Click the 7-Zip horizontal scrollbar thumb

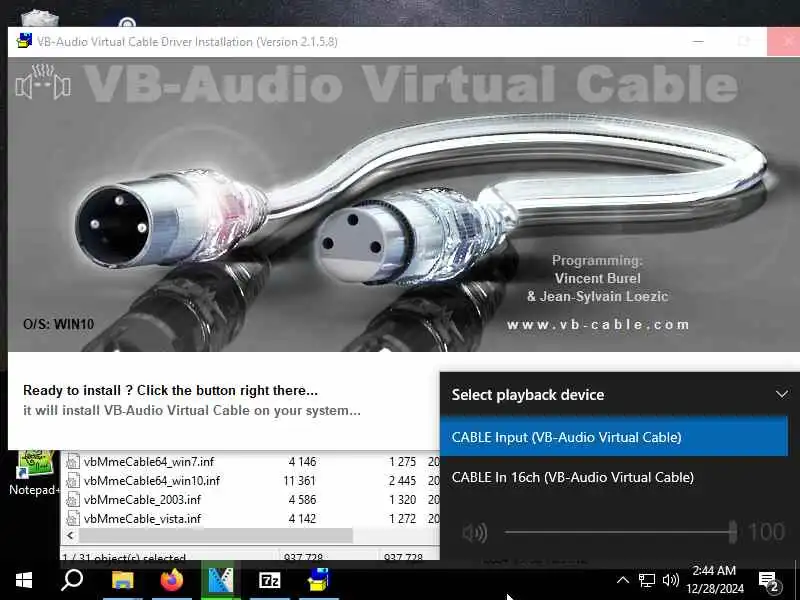pyautogui.click(x=216, y=535)
